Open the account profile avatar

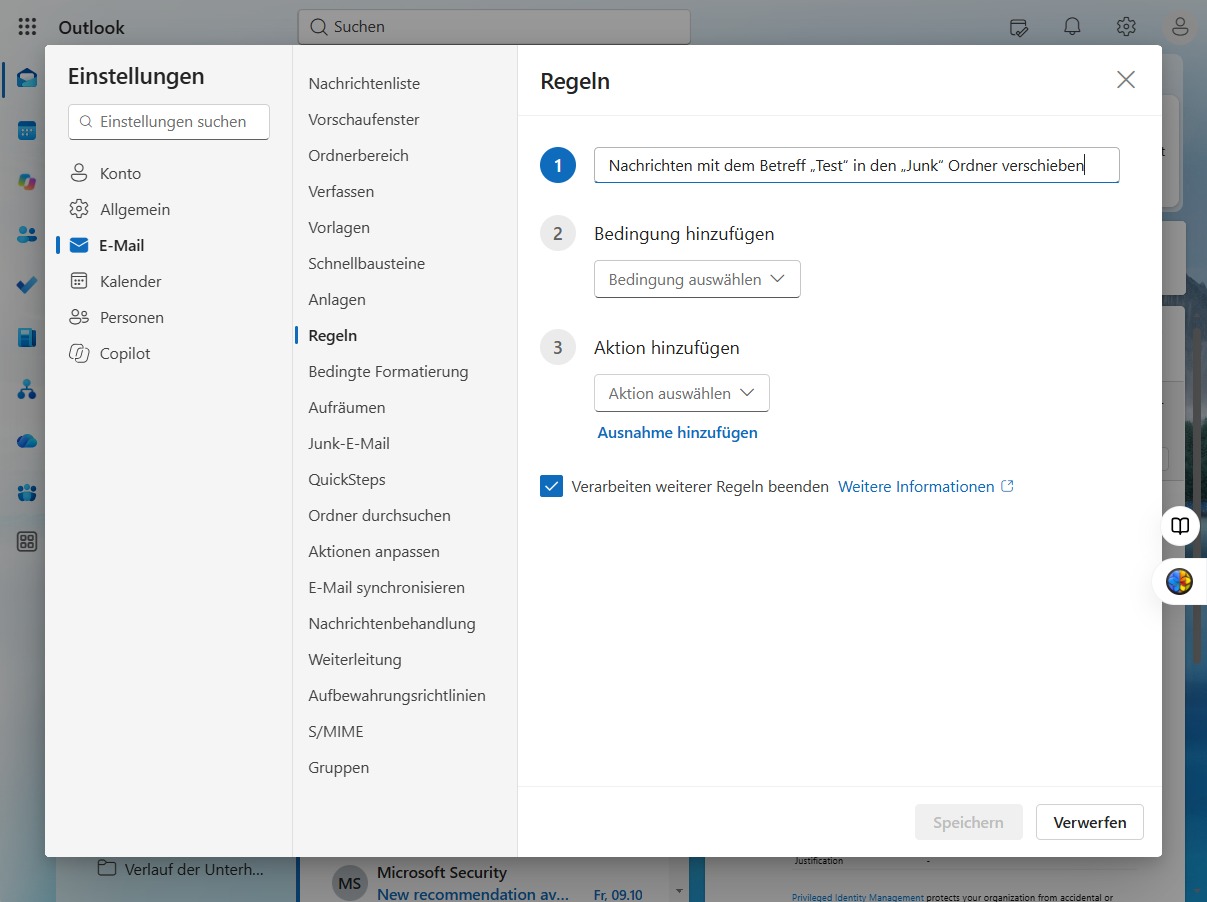[1180, 27]
